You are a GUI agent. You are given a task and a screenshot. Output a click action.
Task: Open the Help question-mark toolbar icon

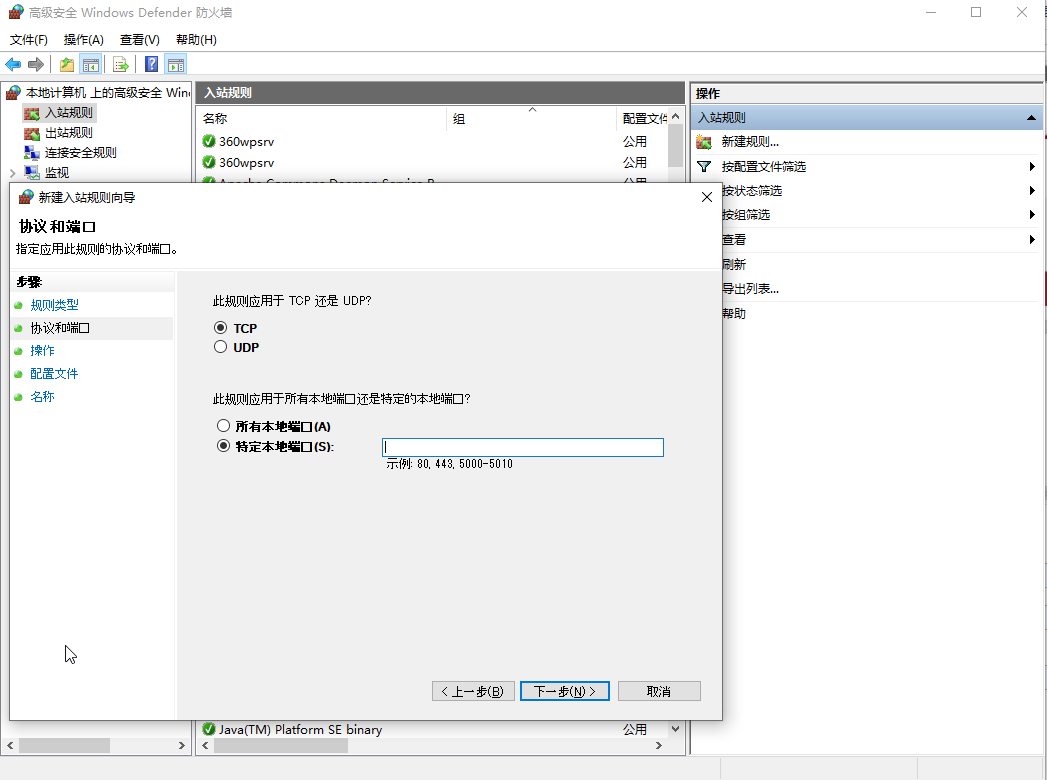[152, 64]
